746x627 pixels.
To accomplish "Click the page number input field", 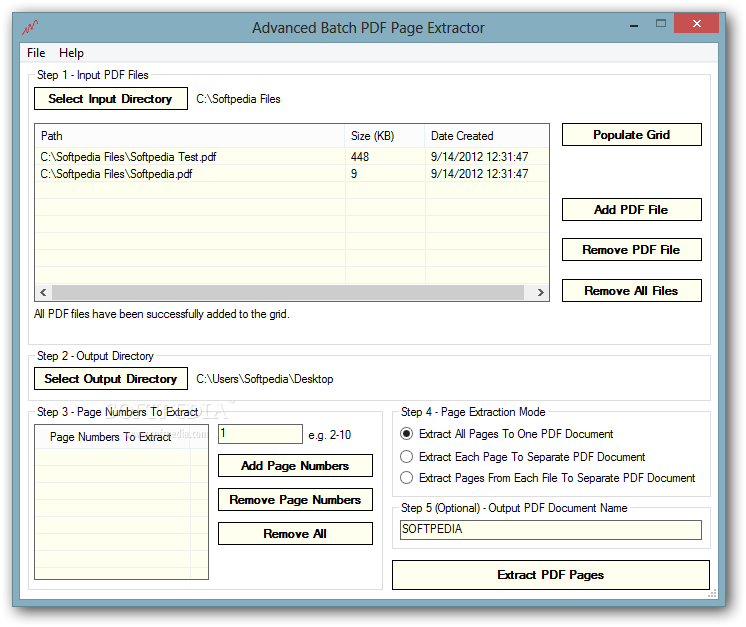I will [260, 434].
